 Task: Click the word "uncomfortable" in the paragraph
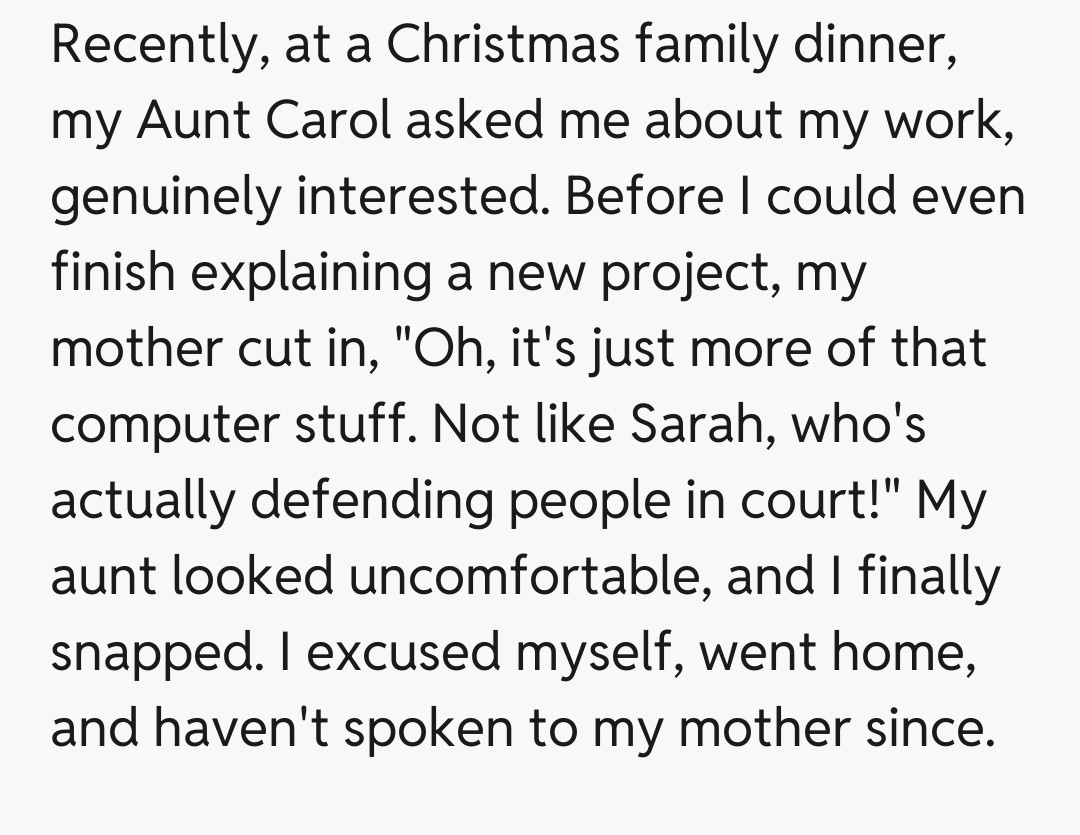pos(513,578)
